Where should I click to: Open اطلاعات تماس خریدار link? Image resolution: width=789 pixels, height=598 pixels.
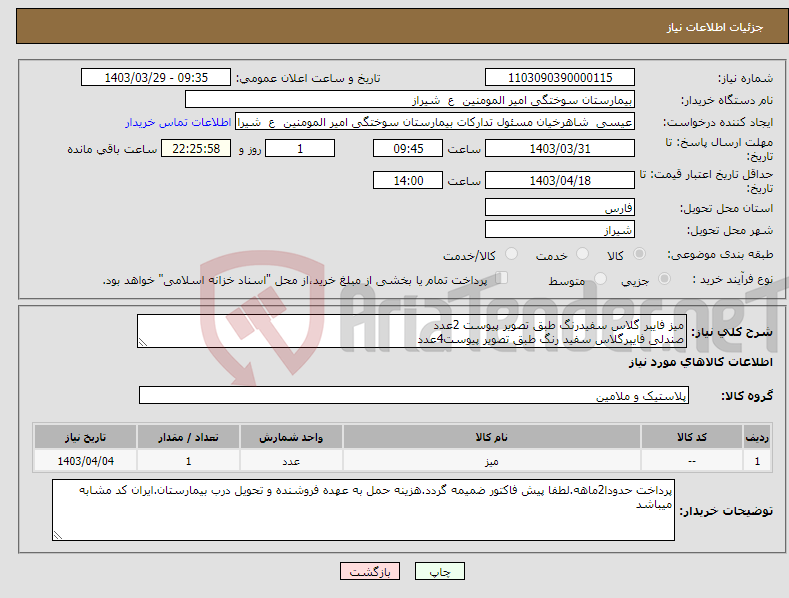[178, 122]
